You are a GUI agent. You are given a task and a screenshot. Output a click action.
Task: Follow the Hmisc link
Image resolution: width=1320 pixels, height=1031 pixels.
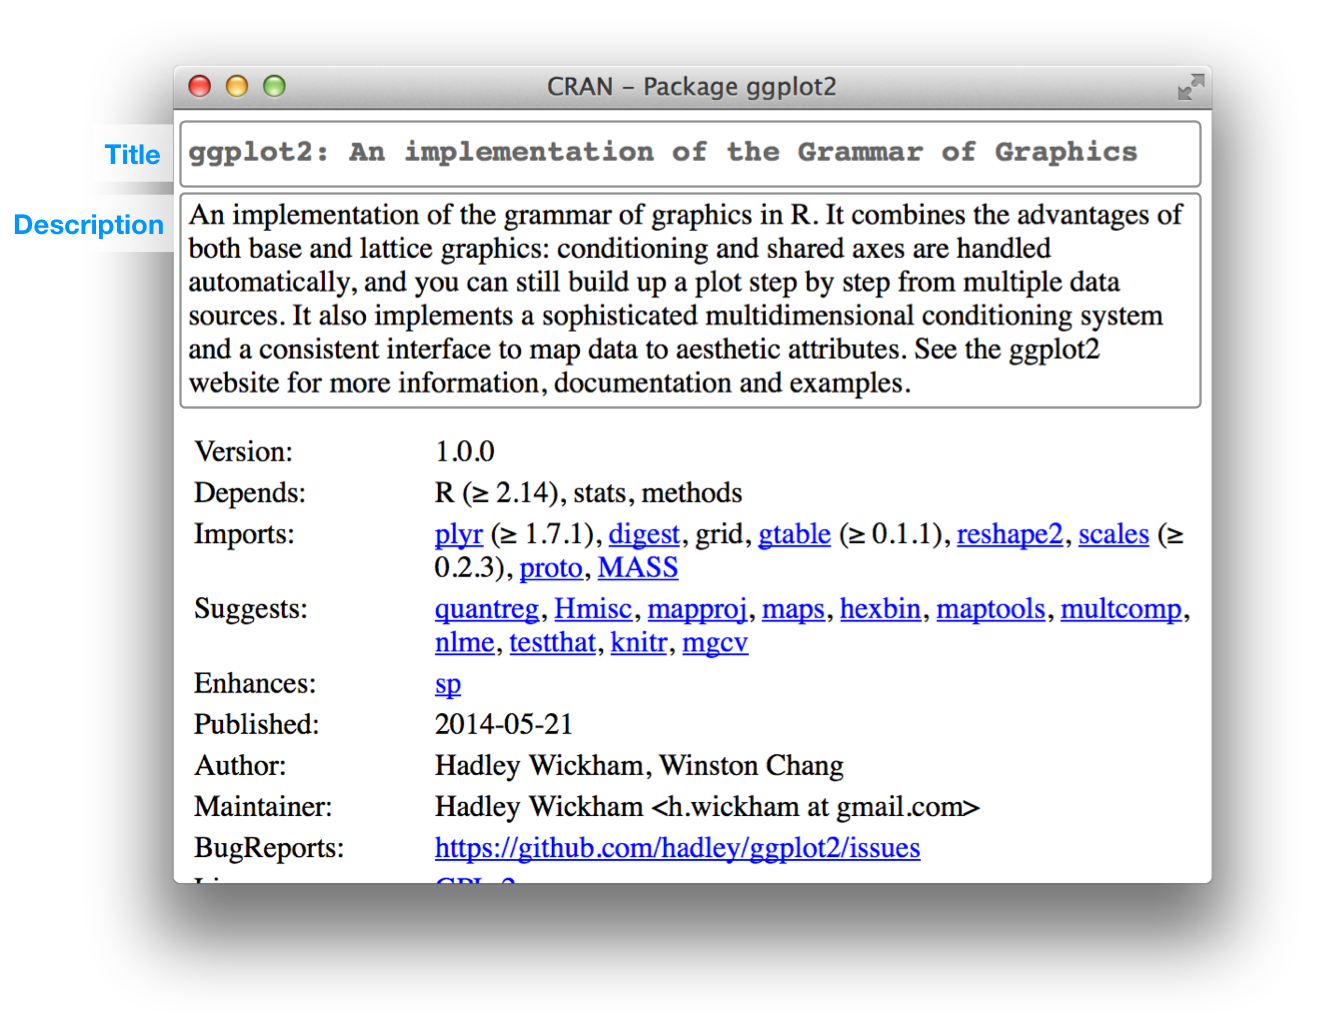[x=593, y=609]
